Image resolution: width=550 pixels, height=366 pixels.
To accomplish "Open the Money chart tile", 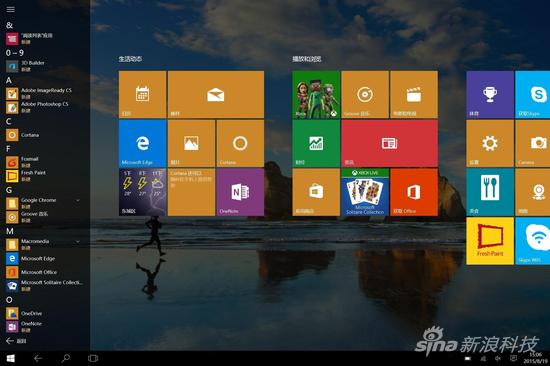I will coord(316,143).
